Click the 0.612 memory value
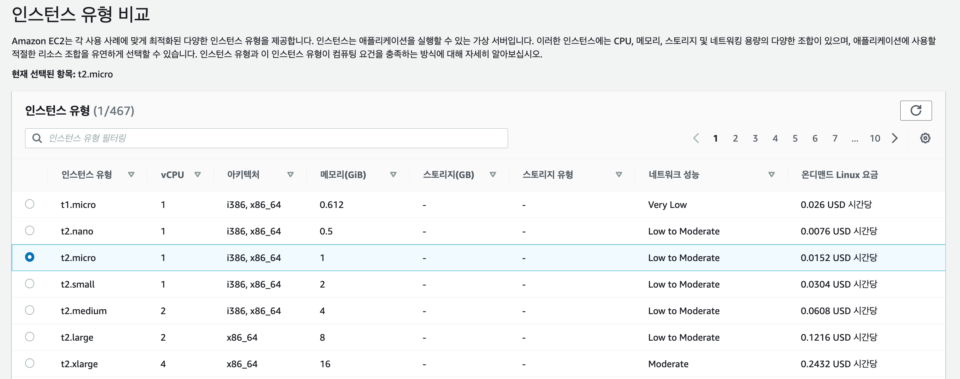 click(331, 205)
